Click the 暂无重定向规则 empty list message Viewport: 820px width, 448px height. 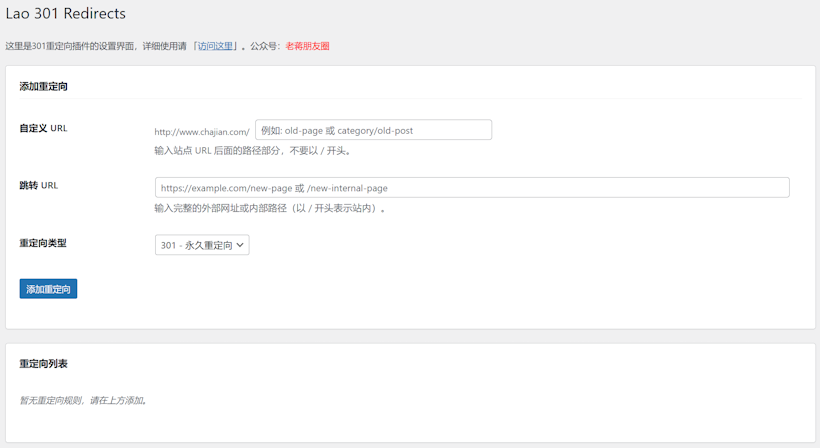click(84, 400)
